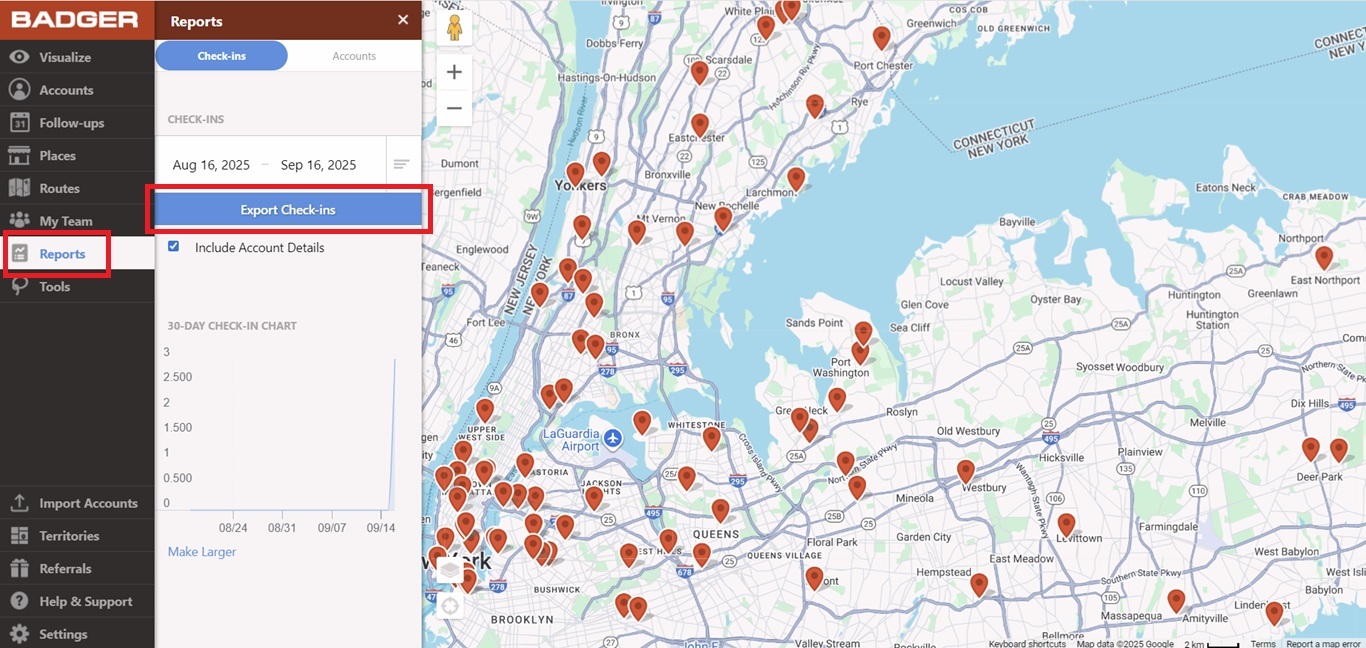This screenshot has width=1366, height=648.
Task: Select the pin below Scarsdale label
Action: tap(699, 72)
